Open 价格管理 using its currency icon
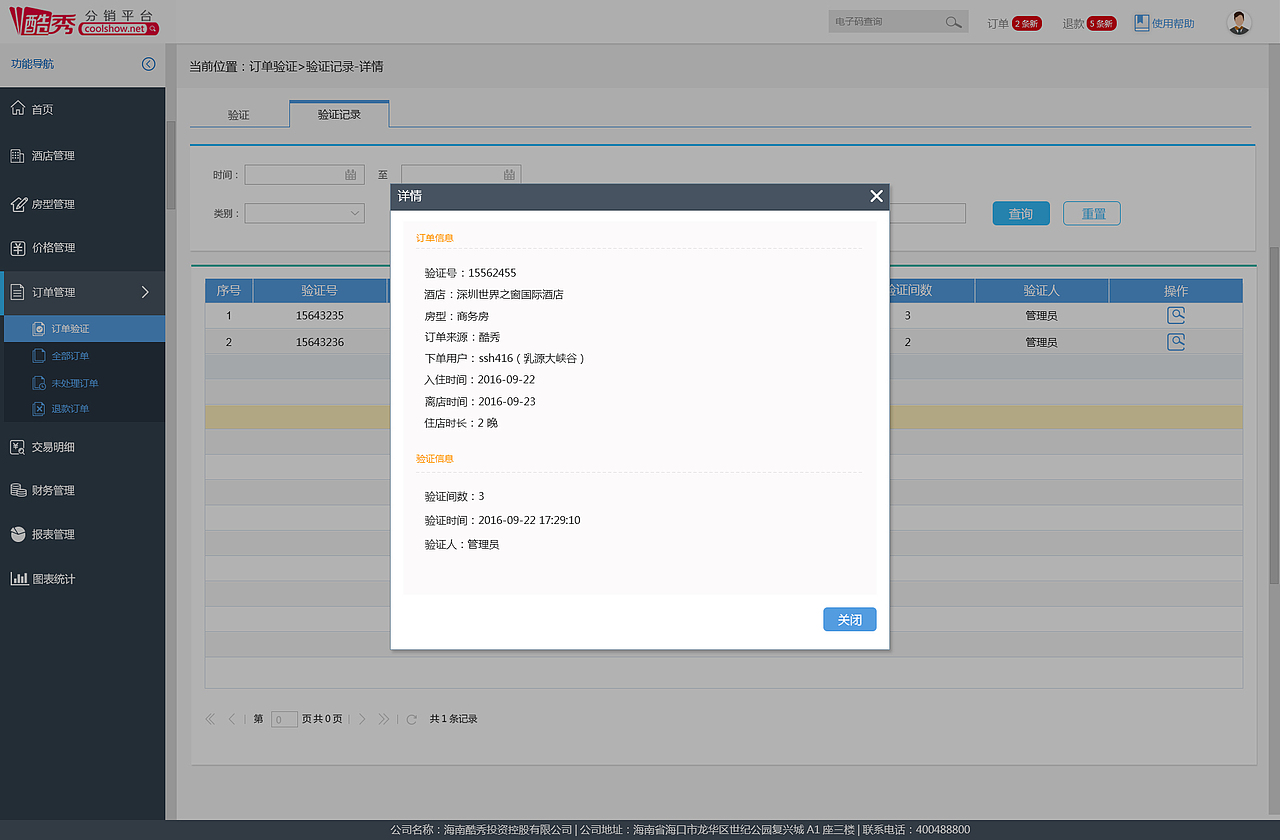Viewport: 1280px width, 840px height. (17, 247)
